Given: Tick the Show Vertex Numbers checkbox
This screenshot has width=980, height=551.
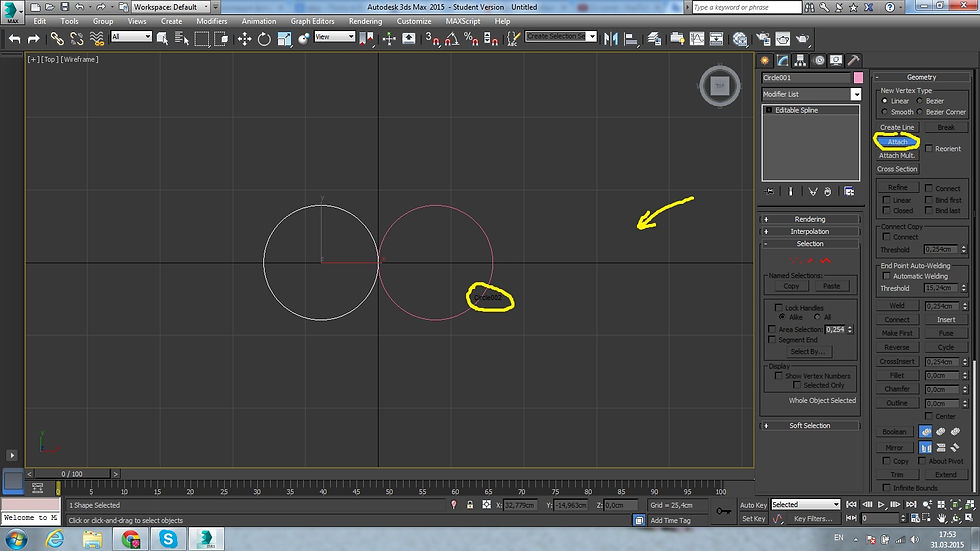Looking at the screenshot, I should [x=779, y=376].
